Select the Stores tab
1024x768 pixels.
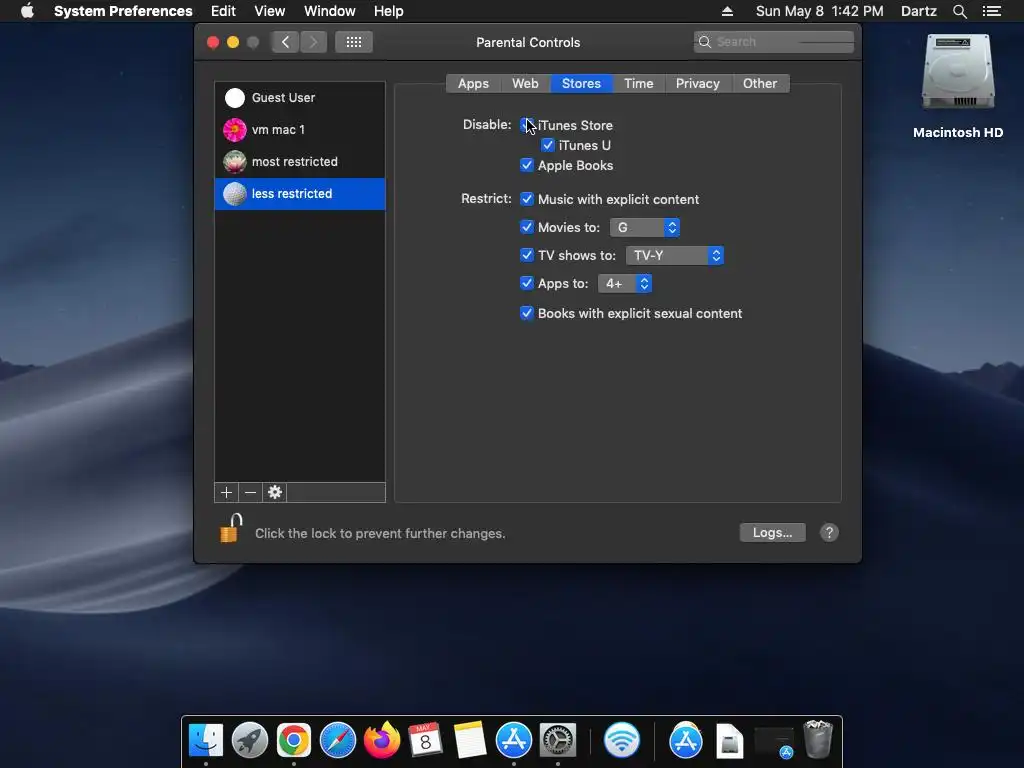581,84
